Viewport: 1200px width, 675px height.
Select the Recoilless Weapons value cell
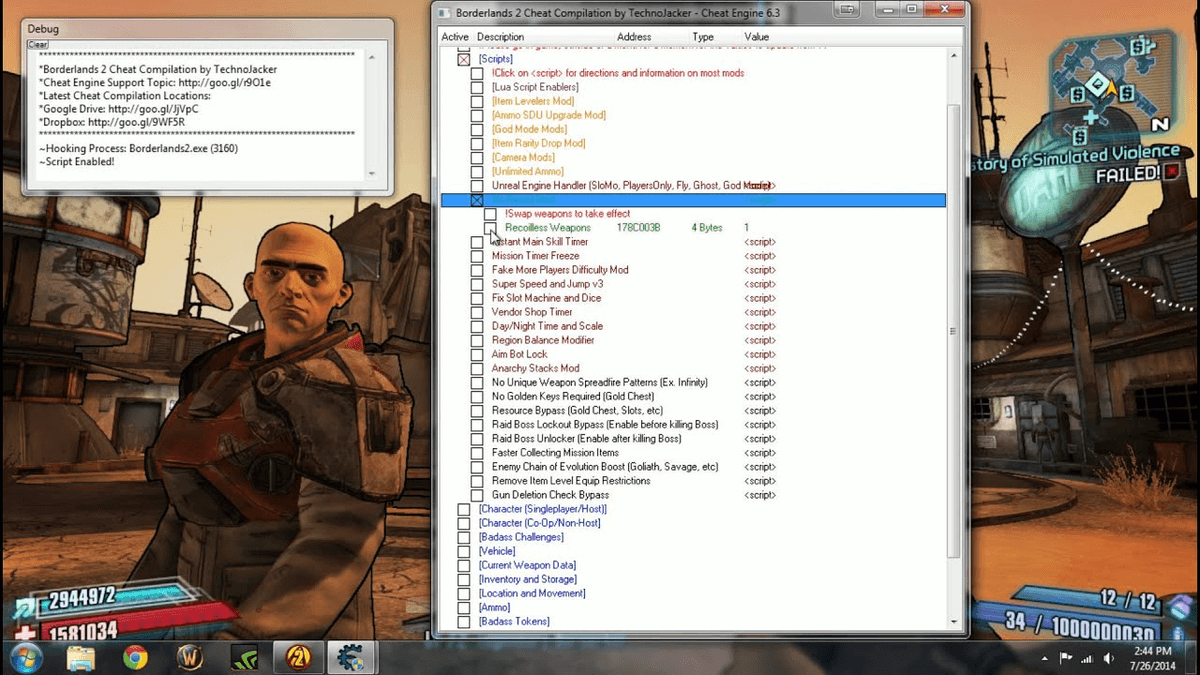746,228
